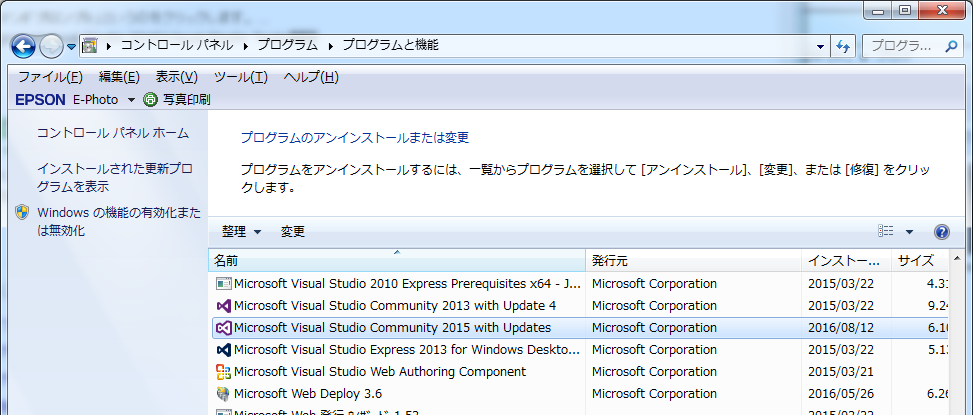Refresh the address bar view
Viewport: 973px width, 415px height.
[843, 46]
